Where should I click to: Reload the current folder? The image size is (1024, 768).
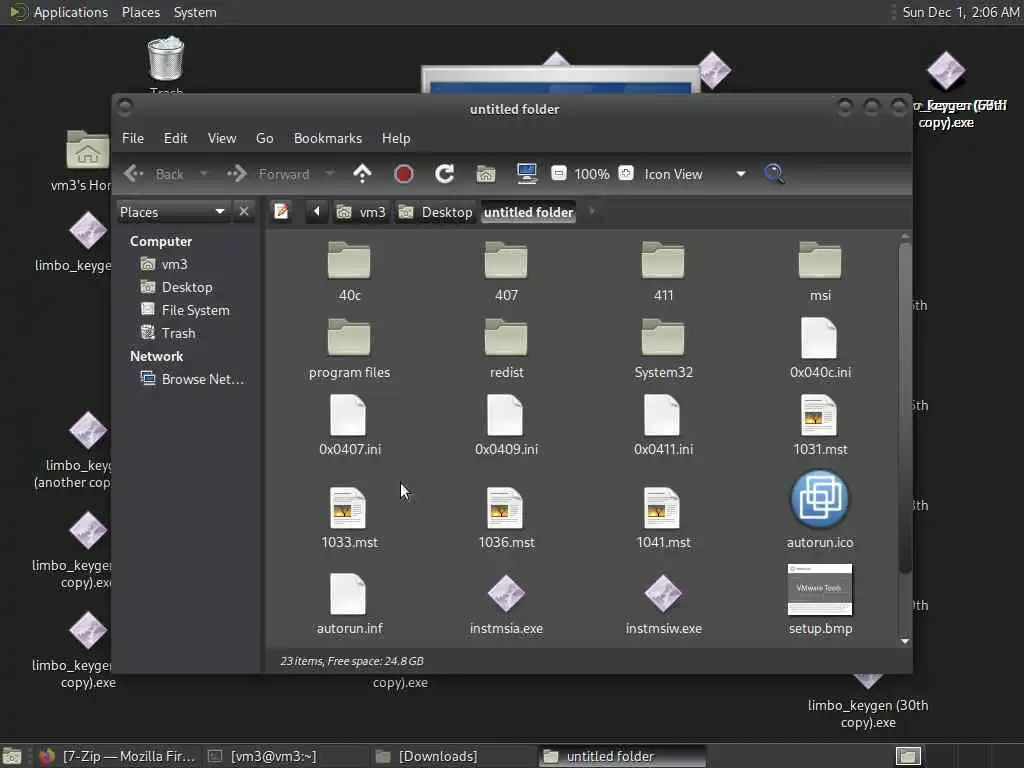tap(445, 174)
